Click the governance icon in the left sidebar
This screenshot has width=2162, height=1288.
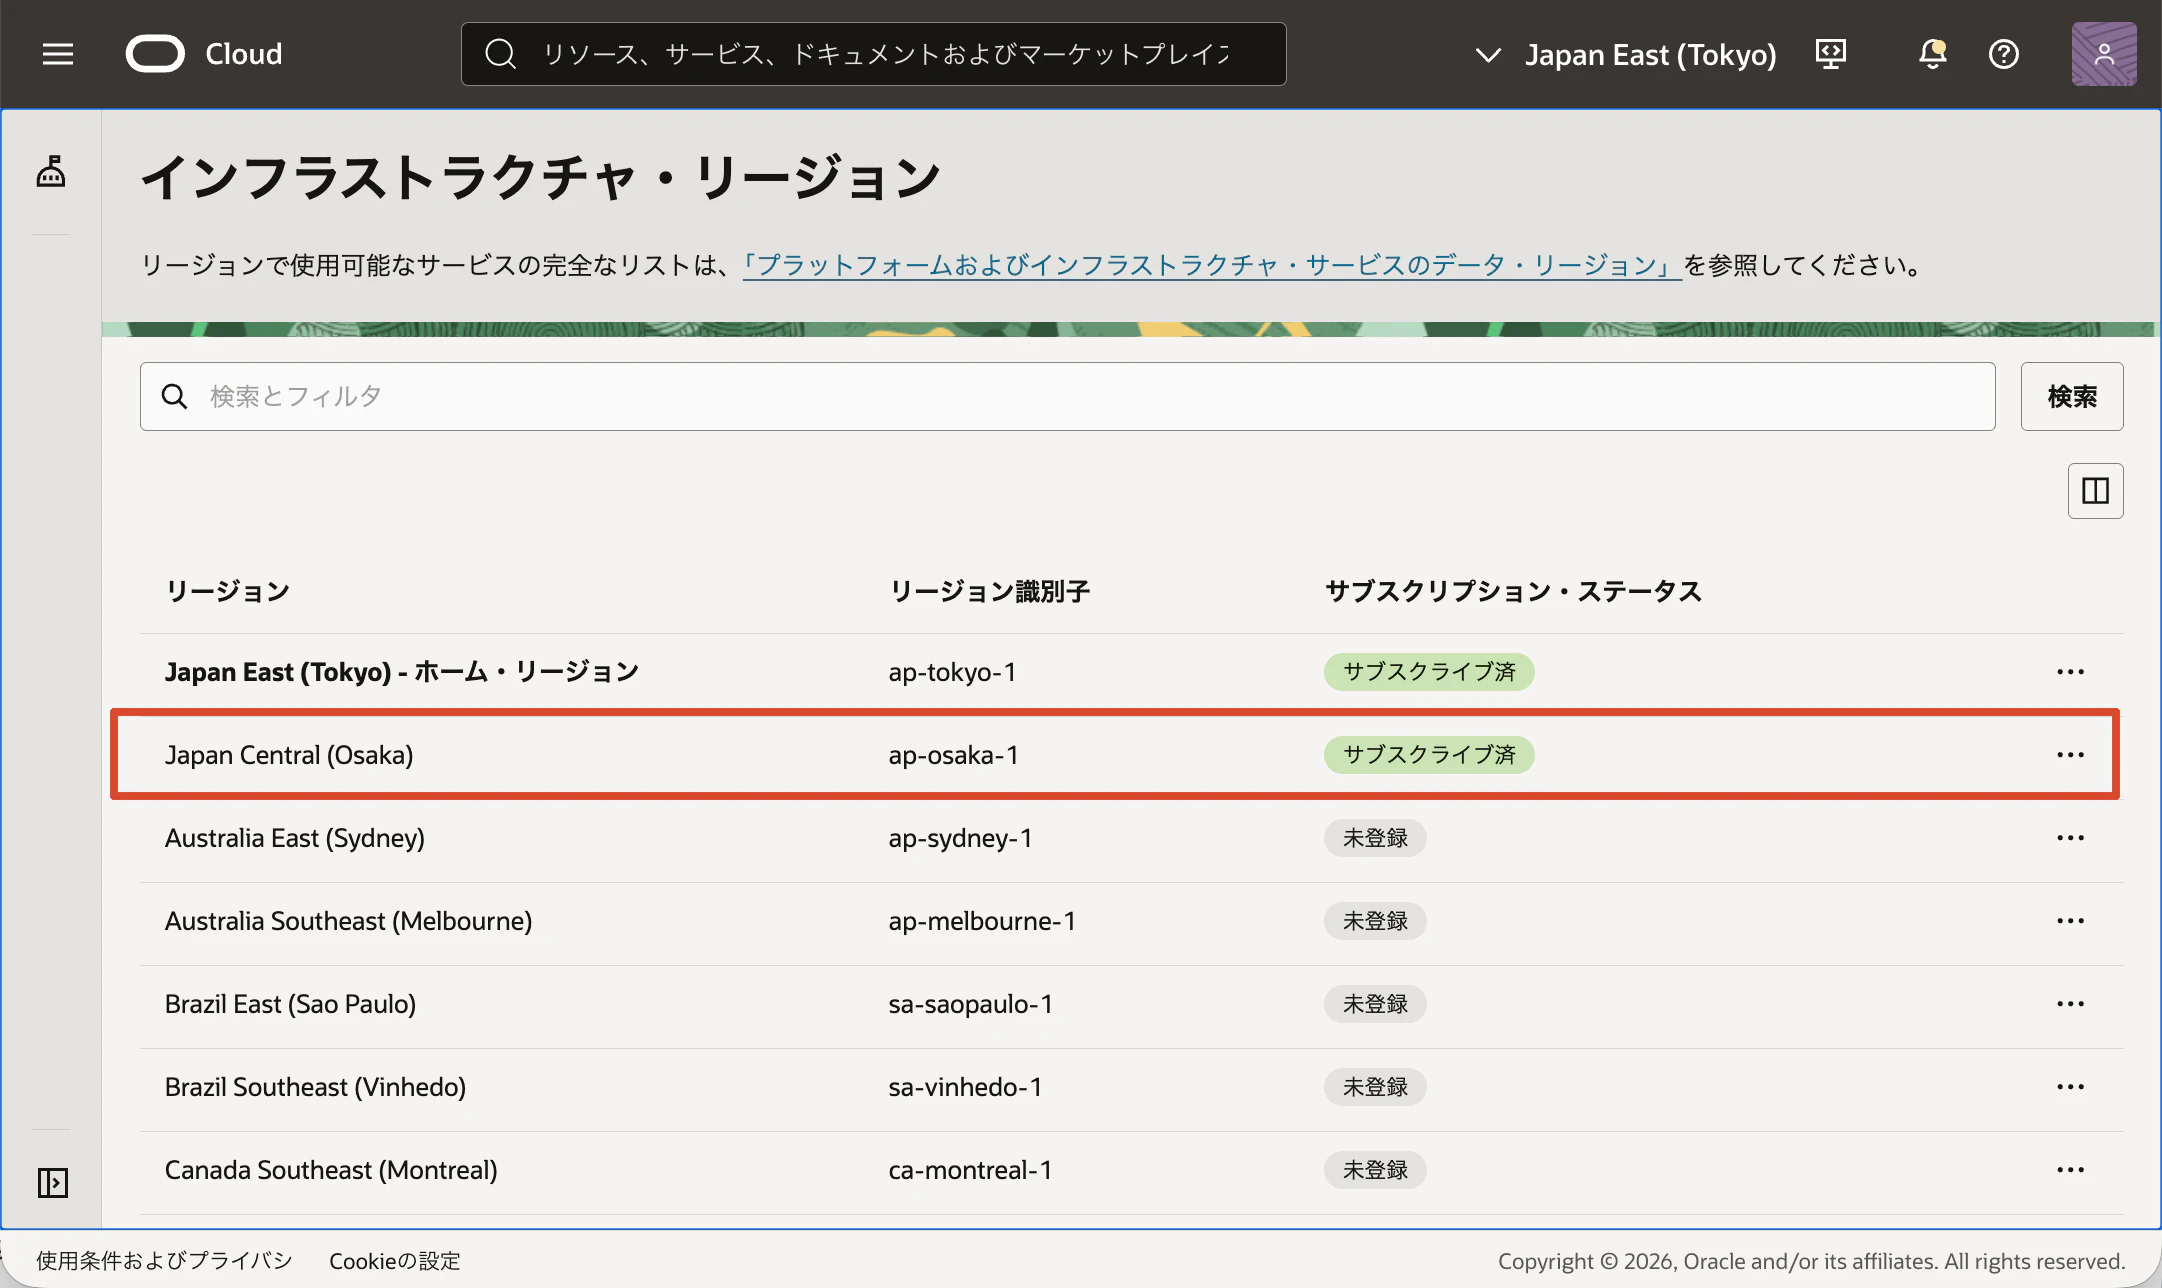coord(51,172)
